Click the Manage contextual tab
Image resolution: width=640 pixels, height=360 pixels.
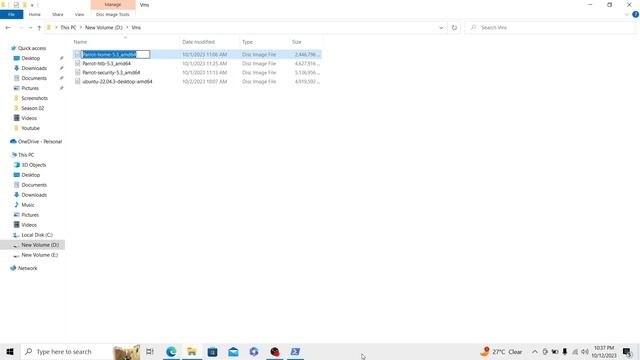coord(113,4)
